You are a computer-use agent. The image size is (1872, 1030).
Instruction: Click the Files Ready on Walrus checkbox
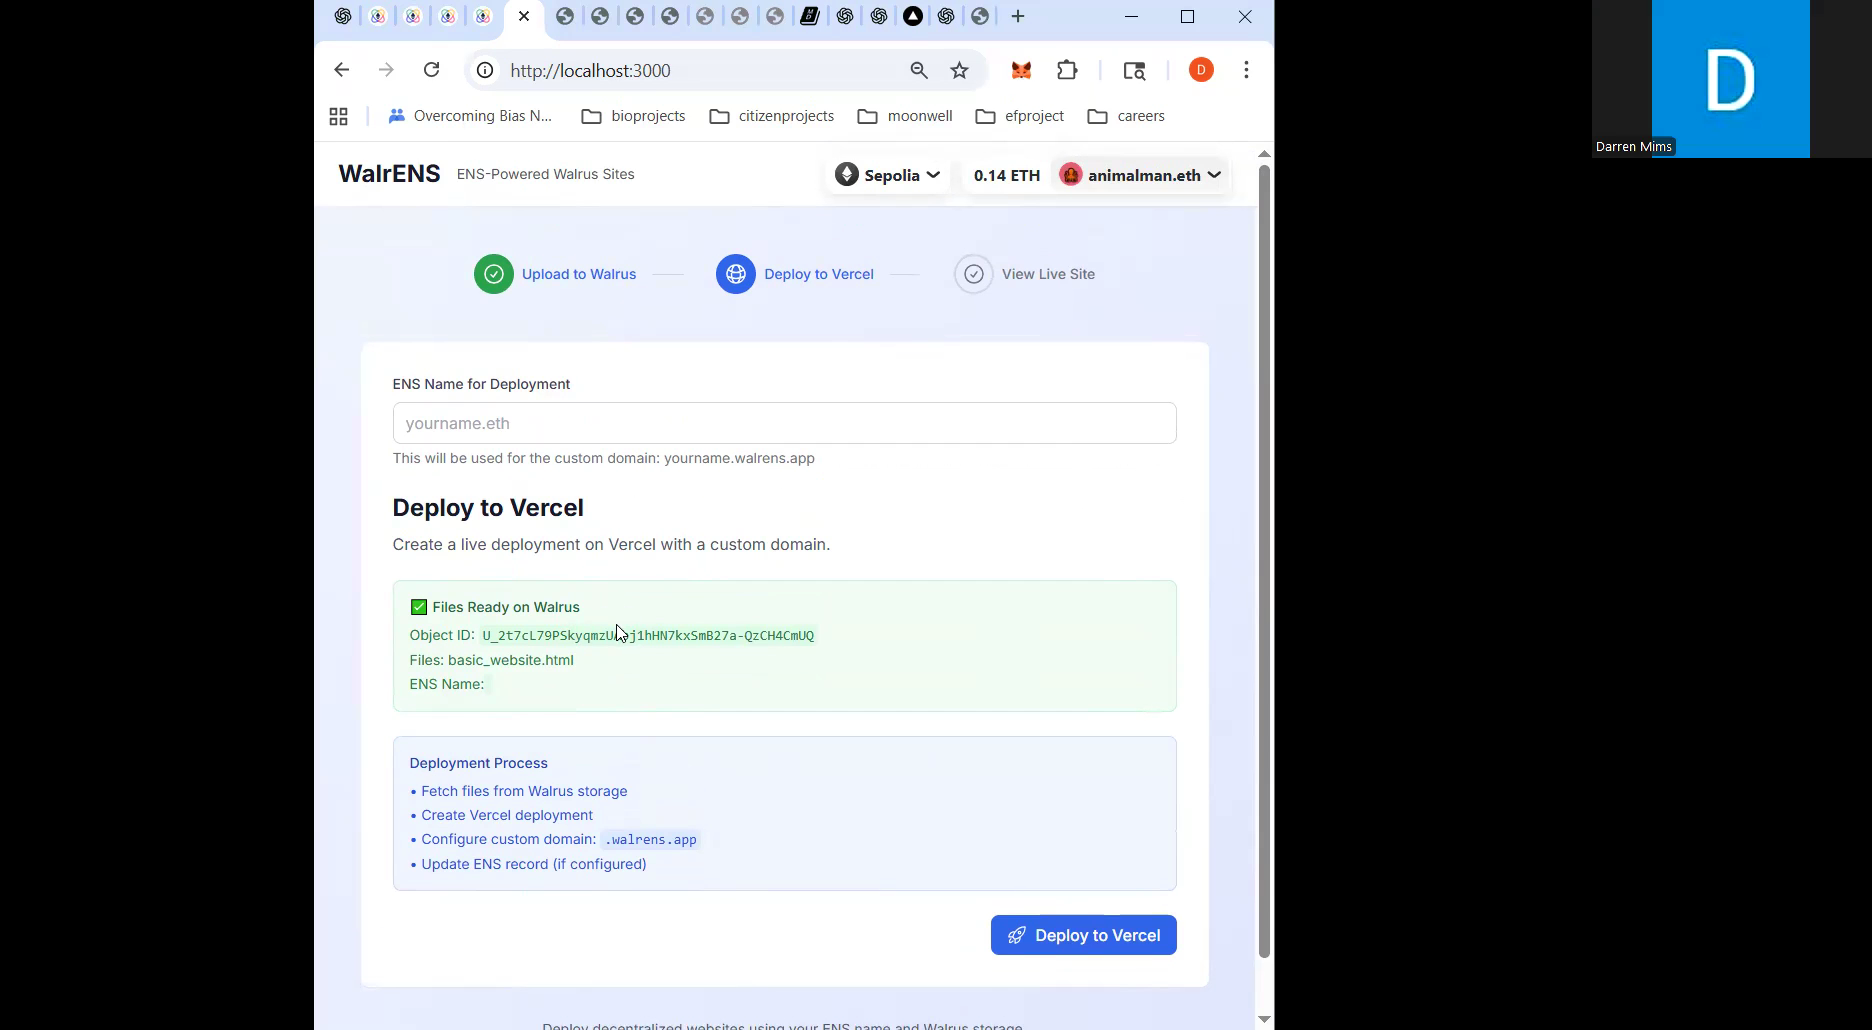(x=418, y=607)
